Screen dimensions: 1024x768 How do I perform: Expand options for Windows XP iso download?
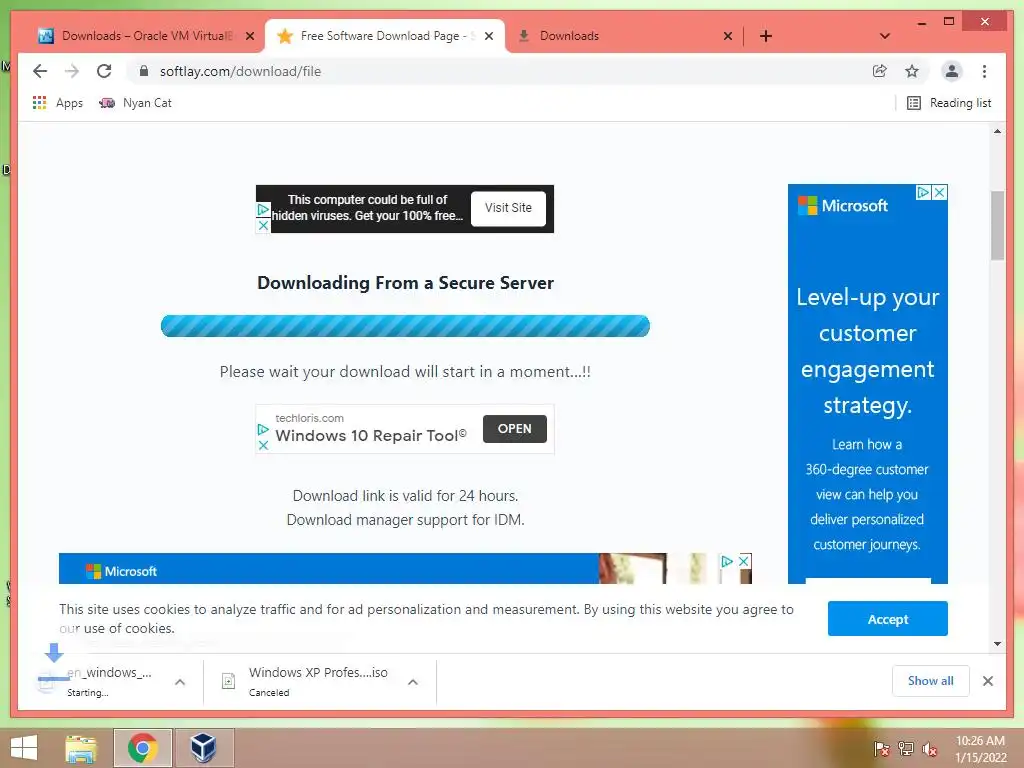(413, 682)
